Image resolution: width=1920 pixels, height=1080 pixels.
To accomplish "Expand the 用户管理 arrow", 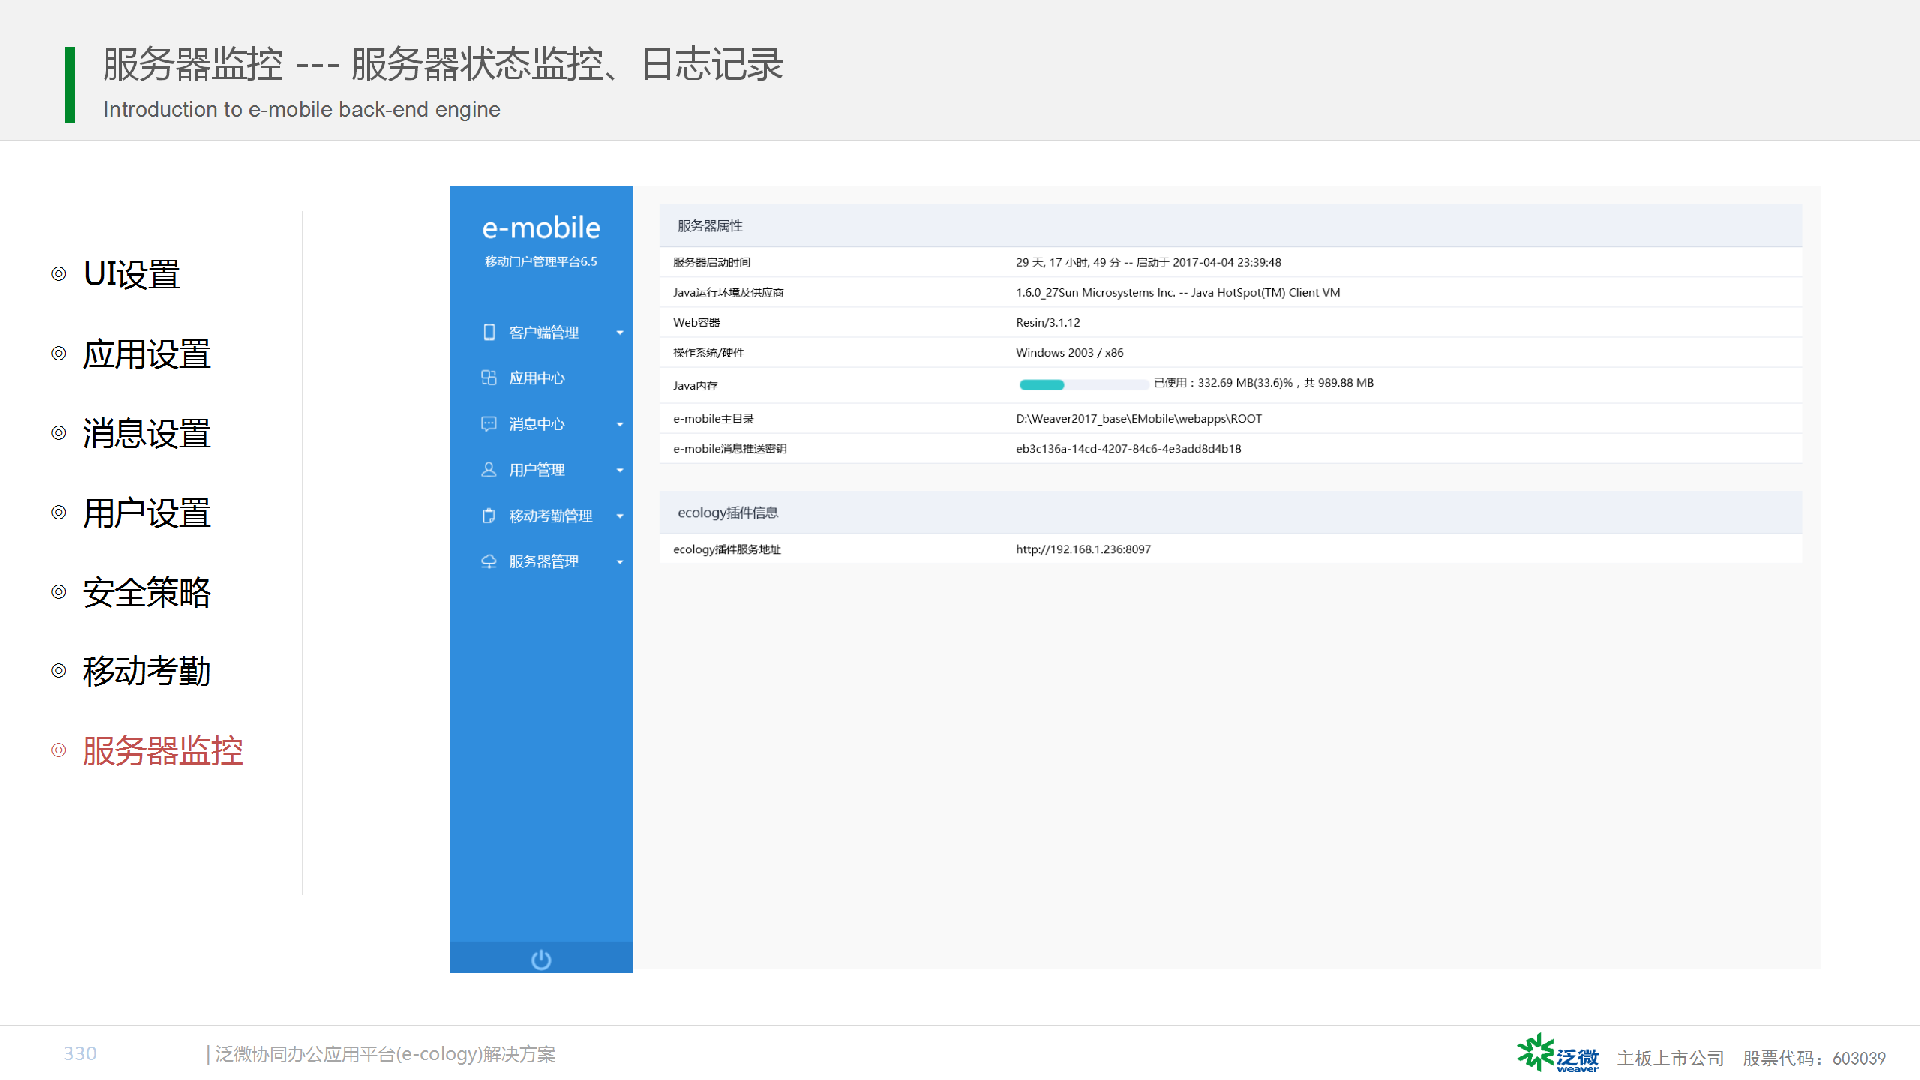I will [620, 470].
